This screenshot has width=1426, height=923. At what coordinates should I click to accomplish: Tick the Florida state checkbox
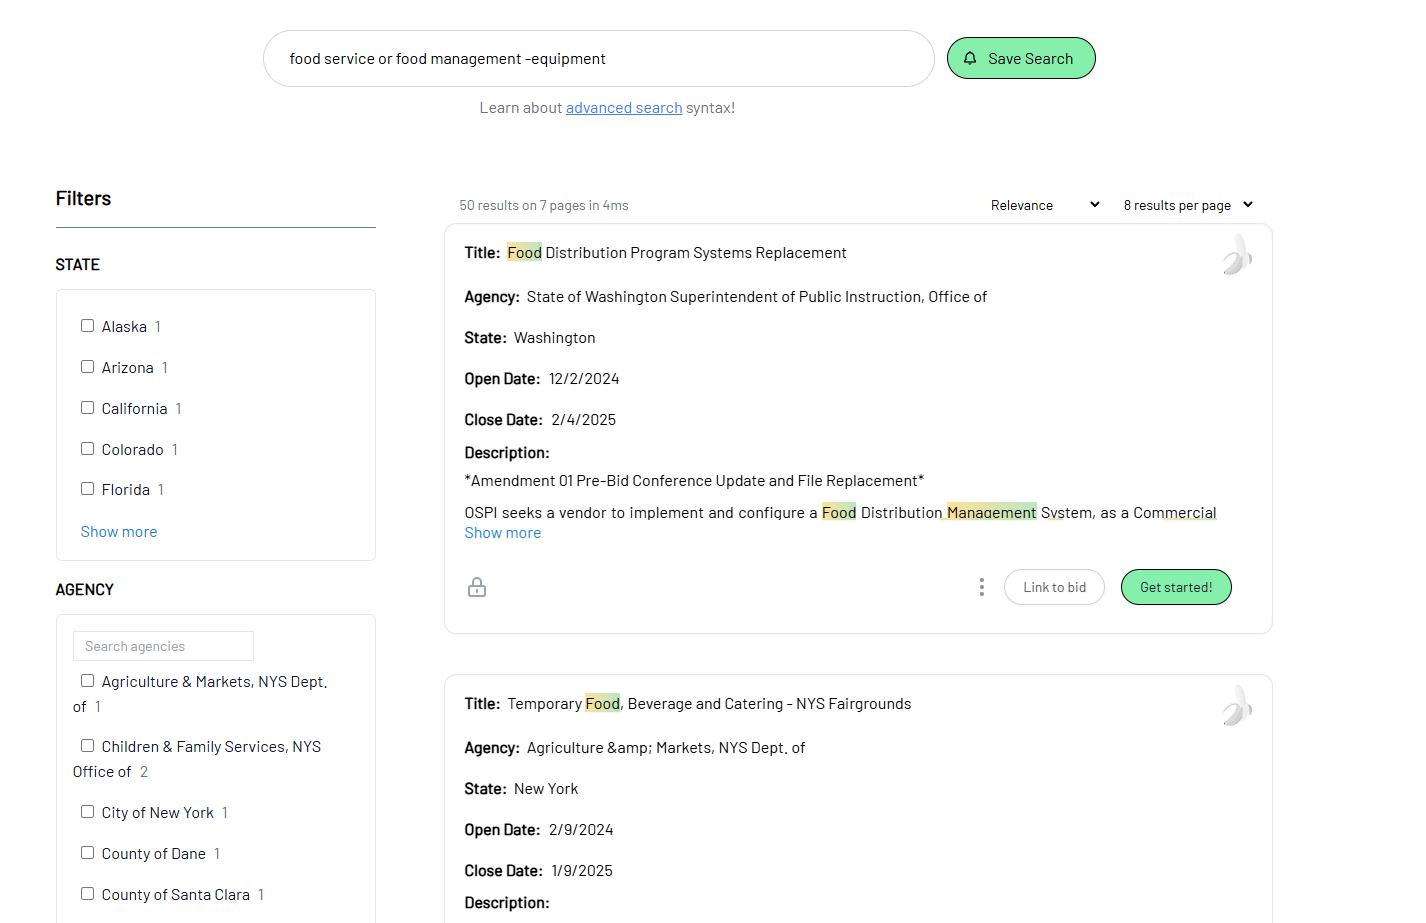88,489
